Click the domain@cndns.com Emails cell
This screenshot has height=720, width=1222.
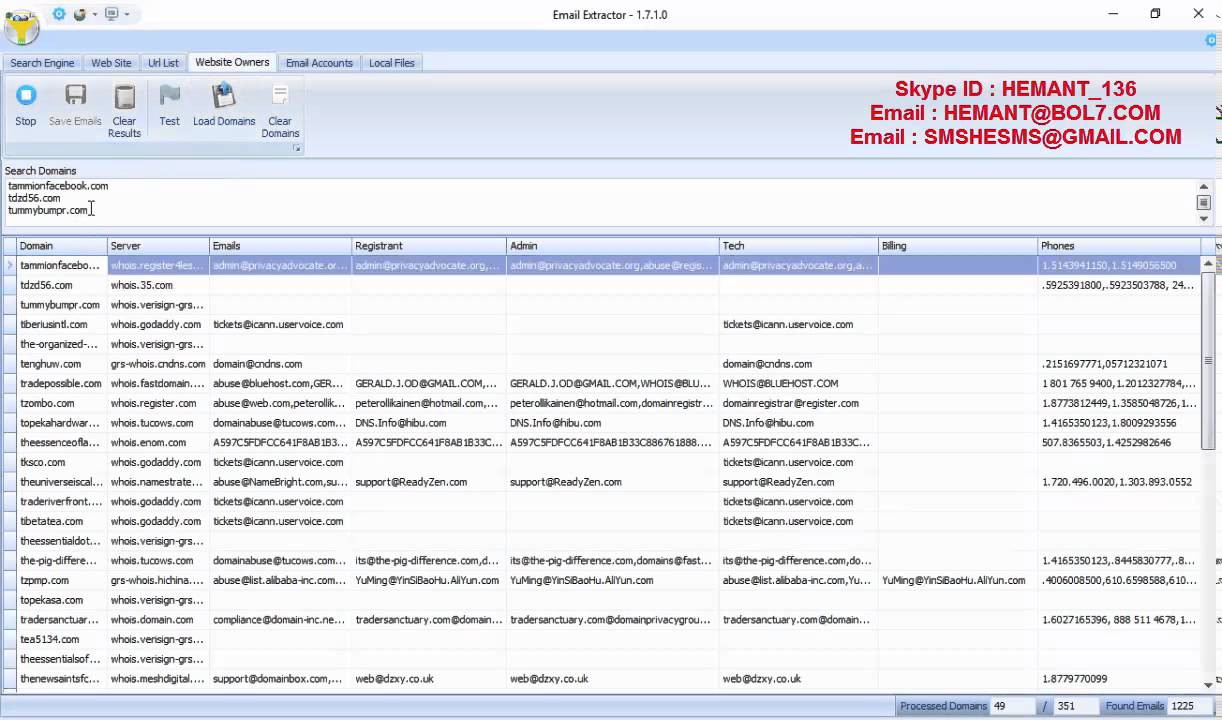280,364
